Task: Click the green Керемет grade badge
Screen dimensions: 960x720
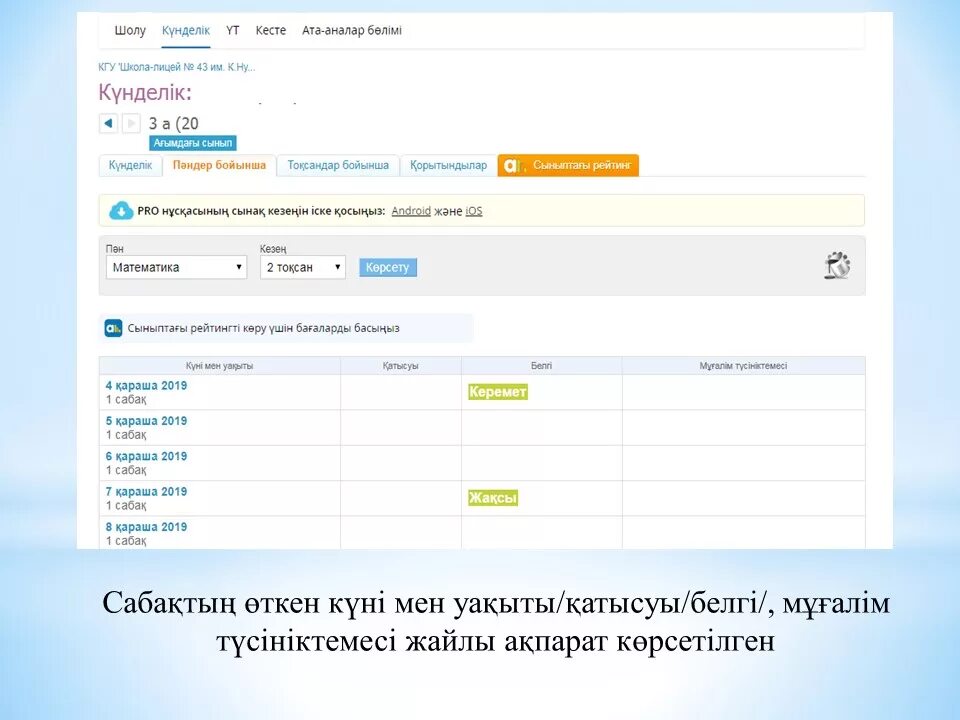Action: tap(496, 392)
